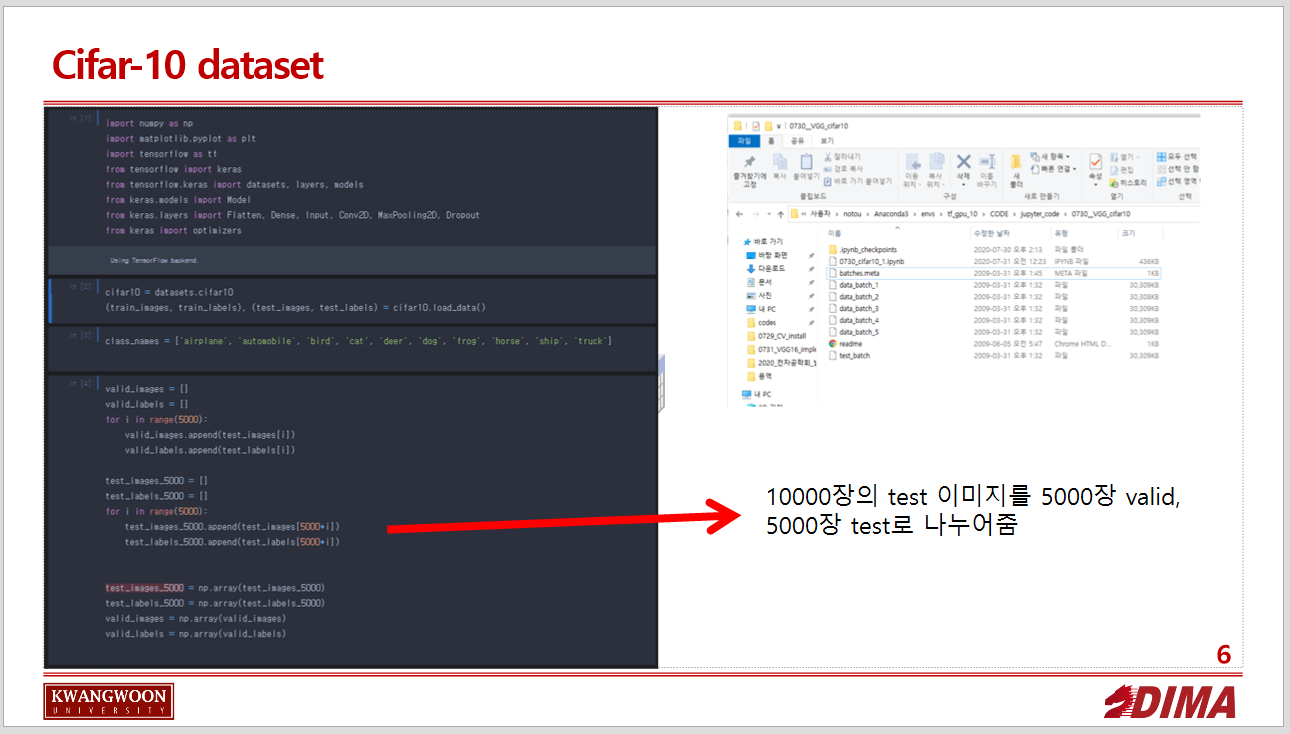Select 0729_CV_install folder in sidebar

coord(775,336)
